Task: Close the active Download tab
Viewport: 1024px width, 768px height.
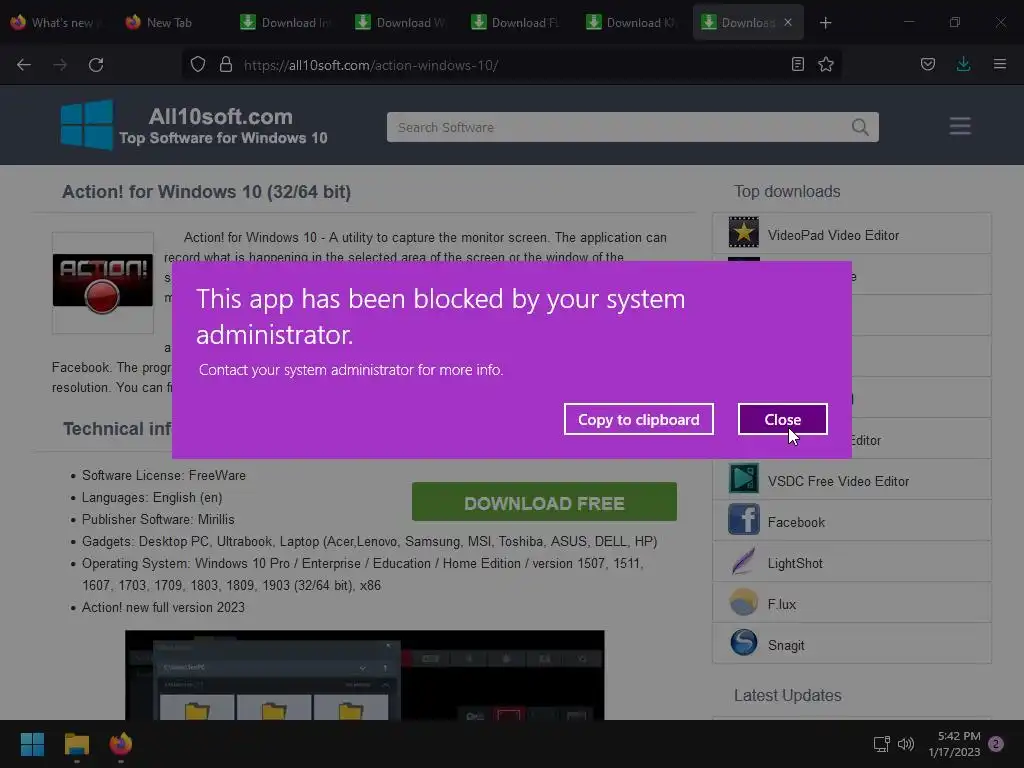Action: click(788, 22)
